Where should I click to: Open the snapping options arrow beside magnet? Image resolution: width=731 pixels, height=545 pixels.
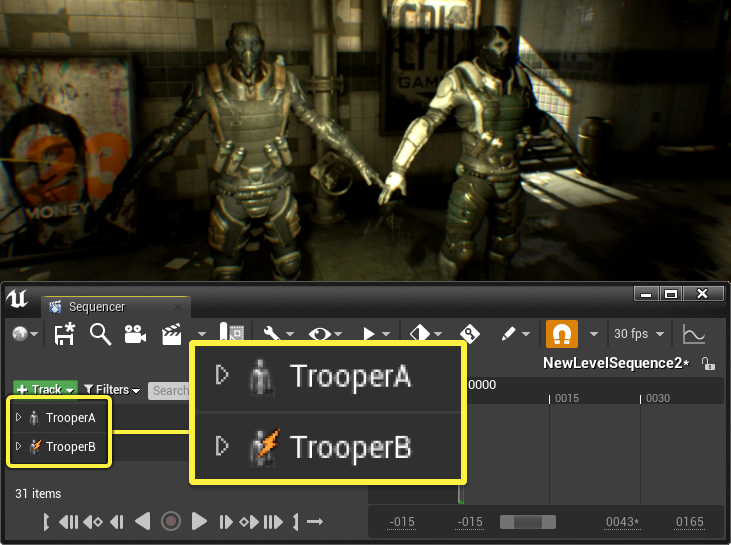593,334
